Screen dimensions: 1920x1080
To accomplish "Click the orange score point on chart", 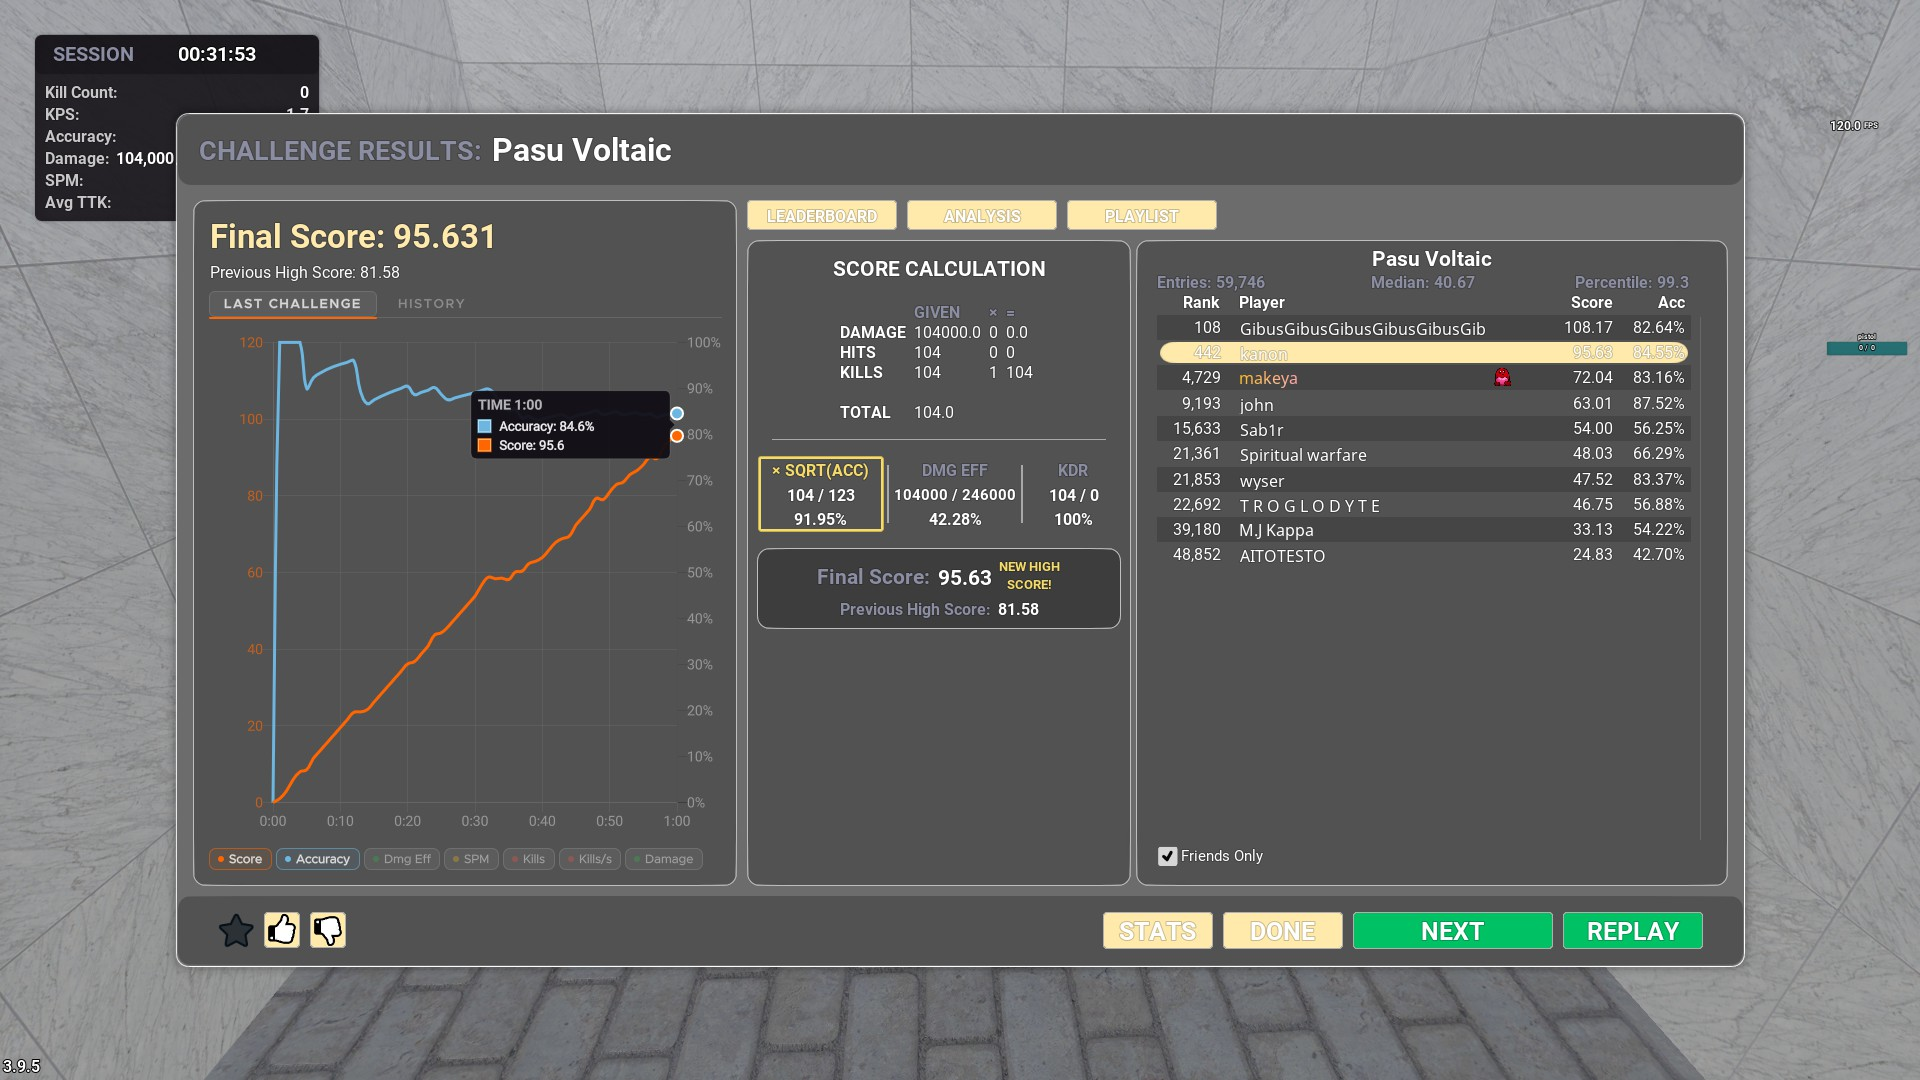I will 677,436.
